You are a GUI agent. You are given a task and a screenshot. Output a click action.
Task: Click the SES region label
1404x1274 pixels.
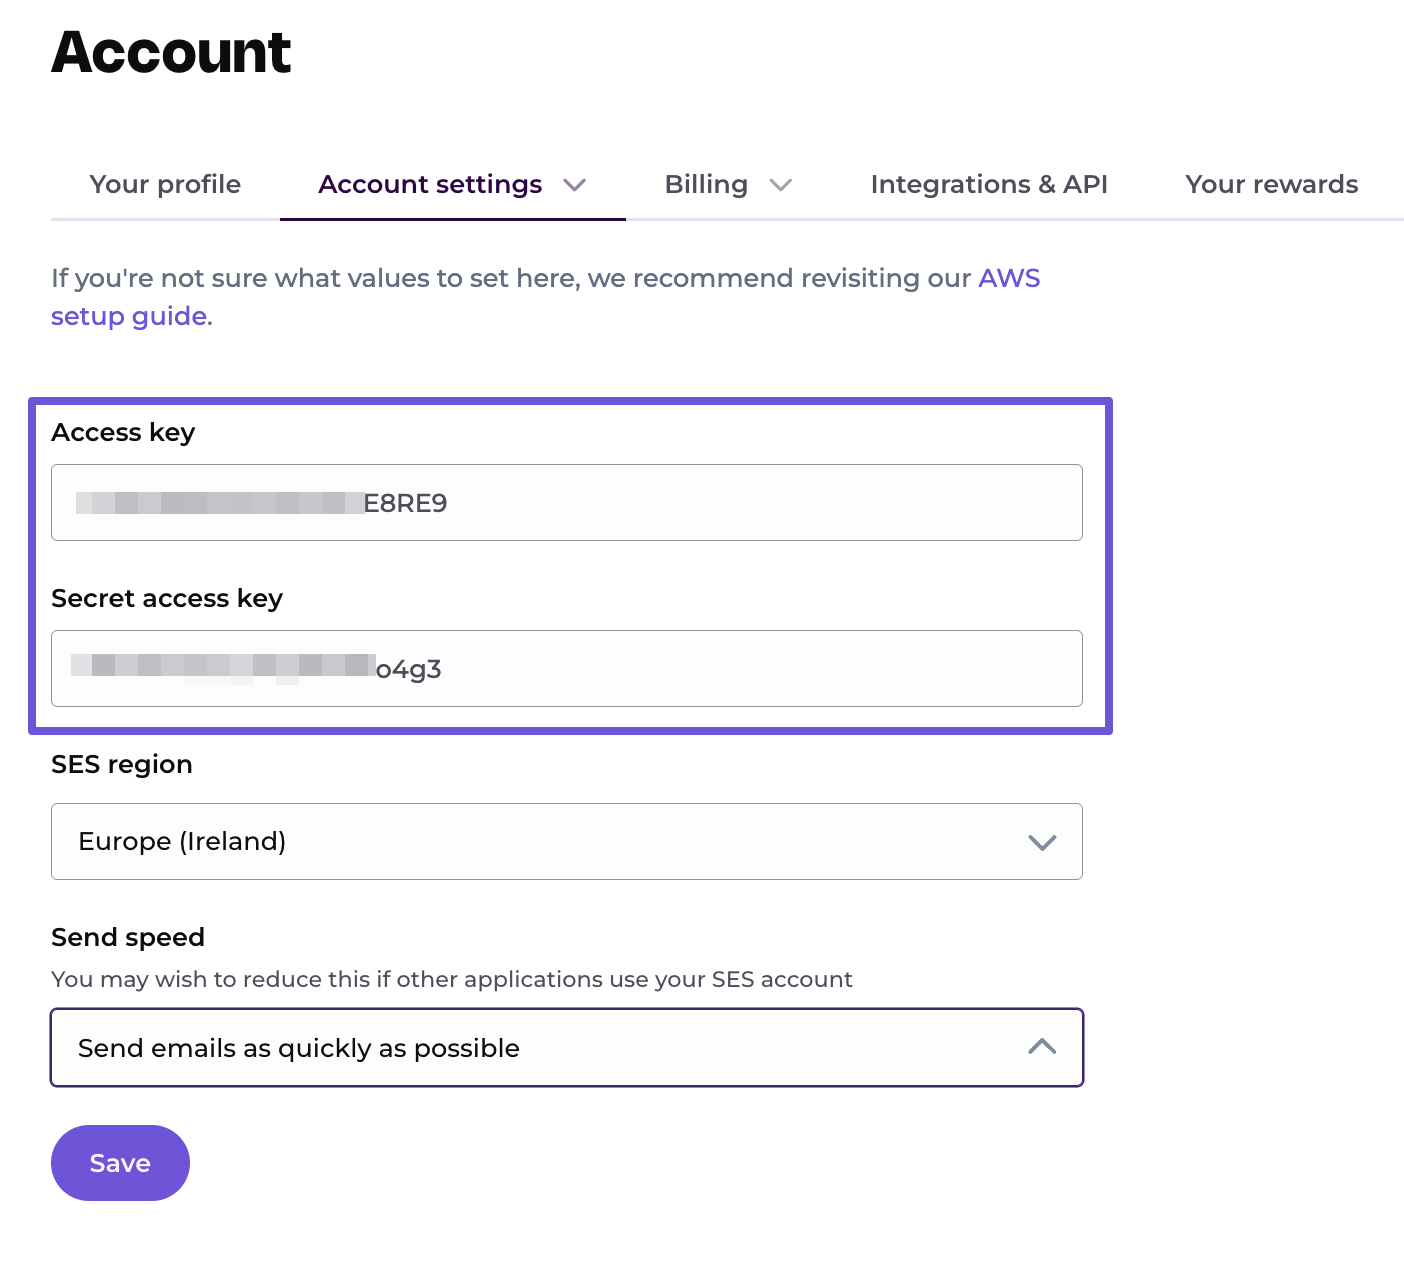(122, 765)
